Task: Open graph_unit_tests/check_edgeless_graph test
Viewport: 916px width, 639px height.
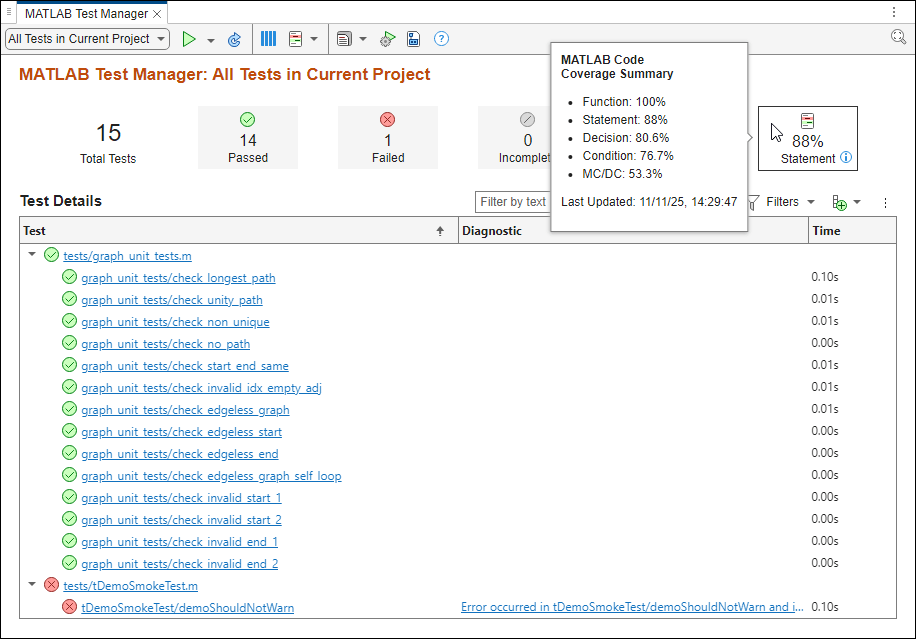Action: [x=185, y=410]
